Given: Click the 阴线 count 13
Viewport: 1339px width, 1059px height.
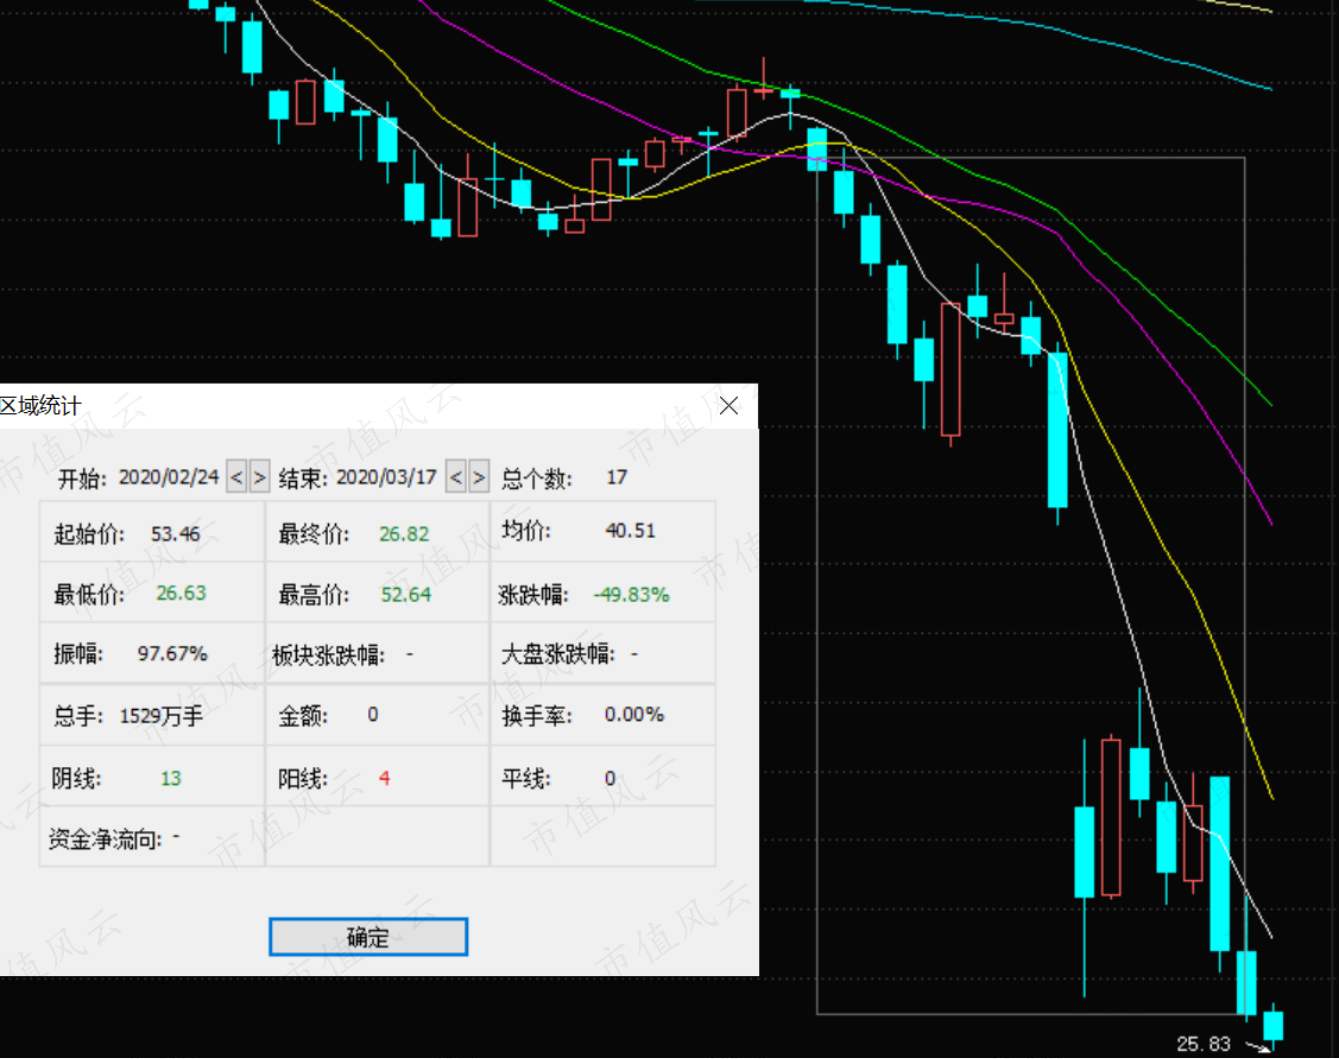Looking at the screenshot, I should click(171, 778).
